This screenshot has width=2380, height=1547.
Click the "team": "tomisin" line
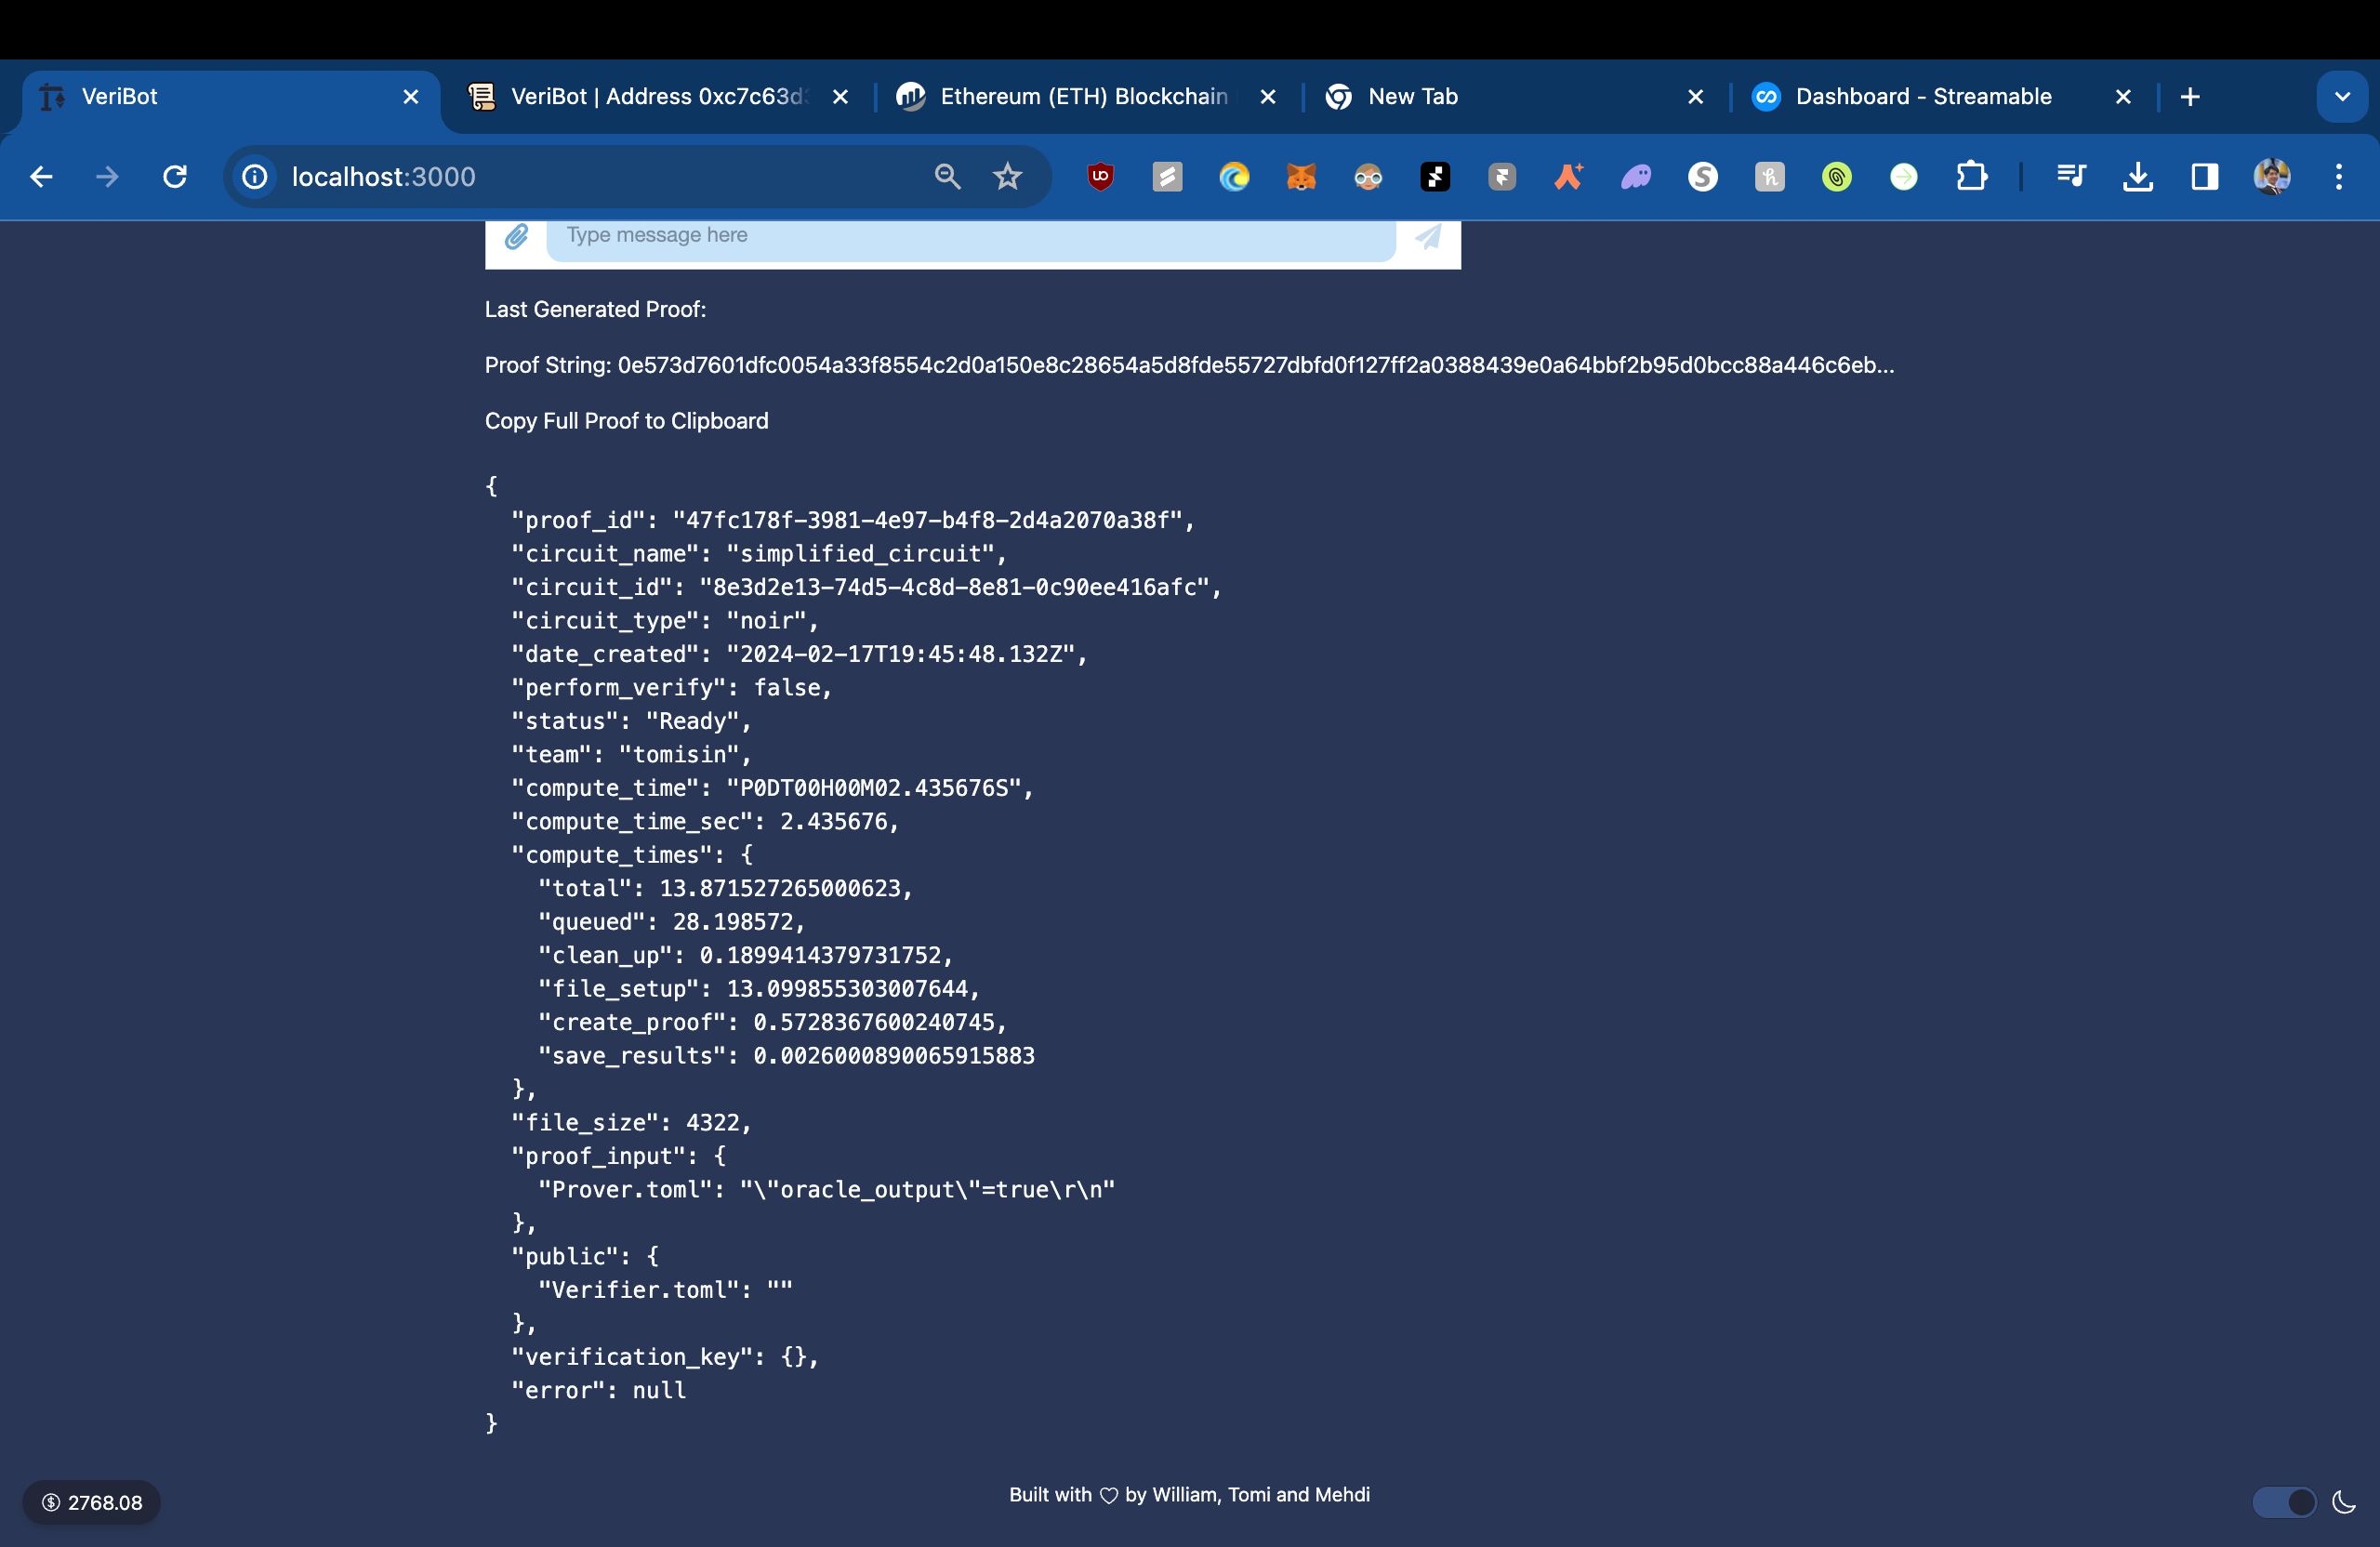[631, 754]
